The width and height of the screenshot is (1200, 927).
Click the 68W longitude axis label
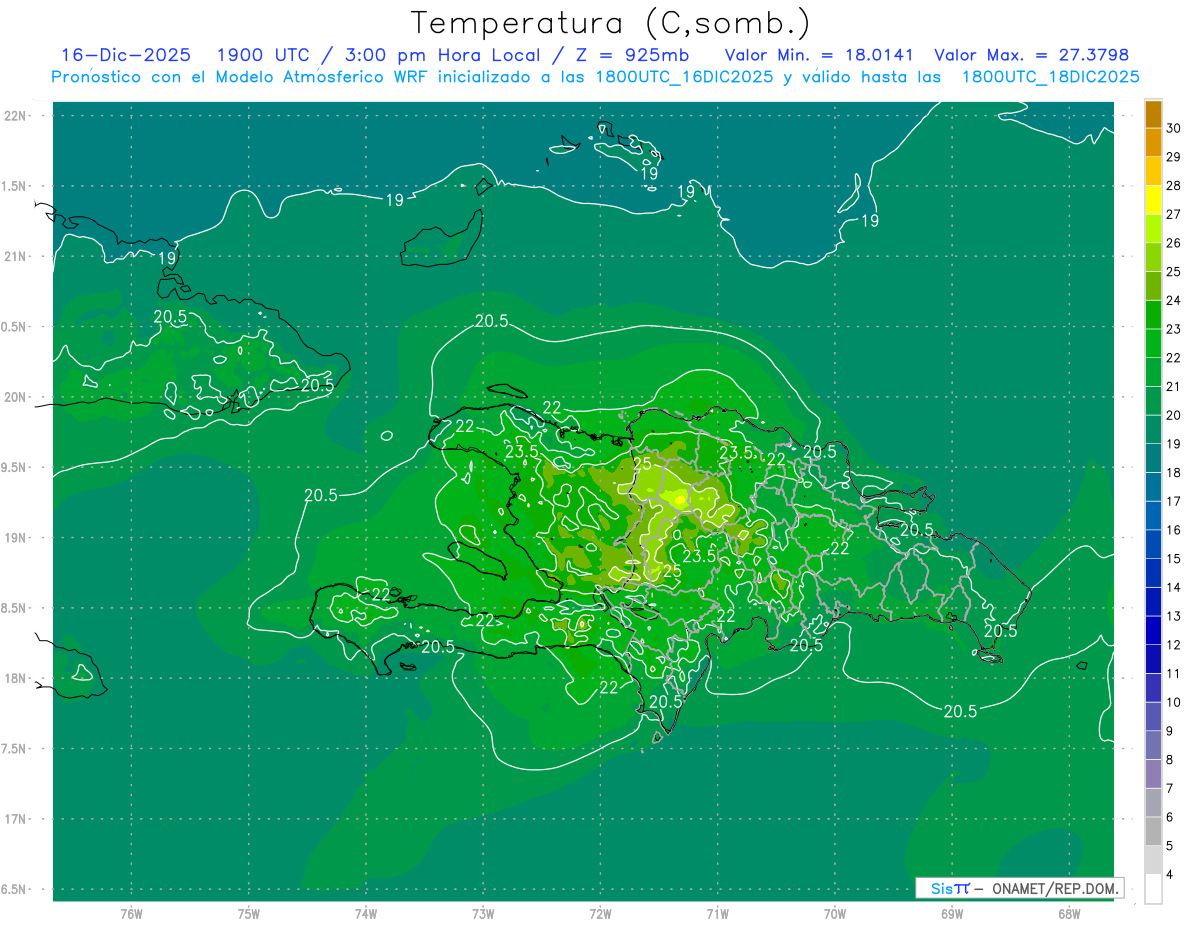[1068, 913]
